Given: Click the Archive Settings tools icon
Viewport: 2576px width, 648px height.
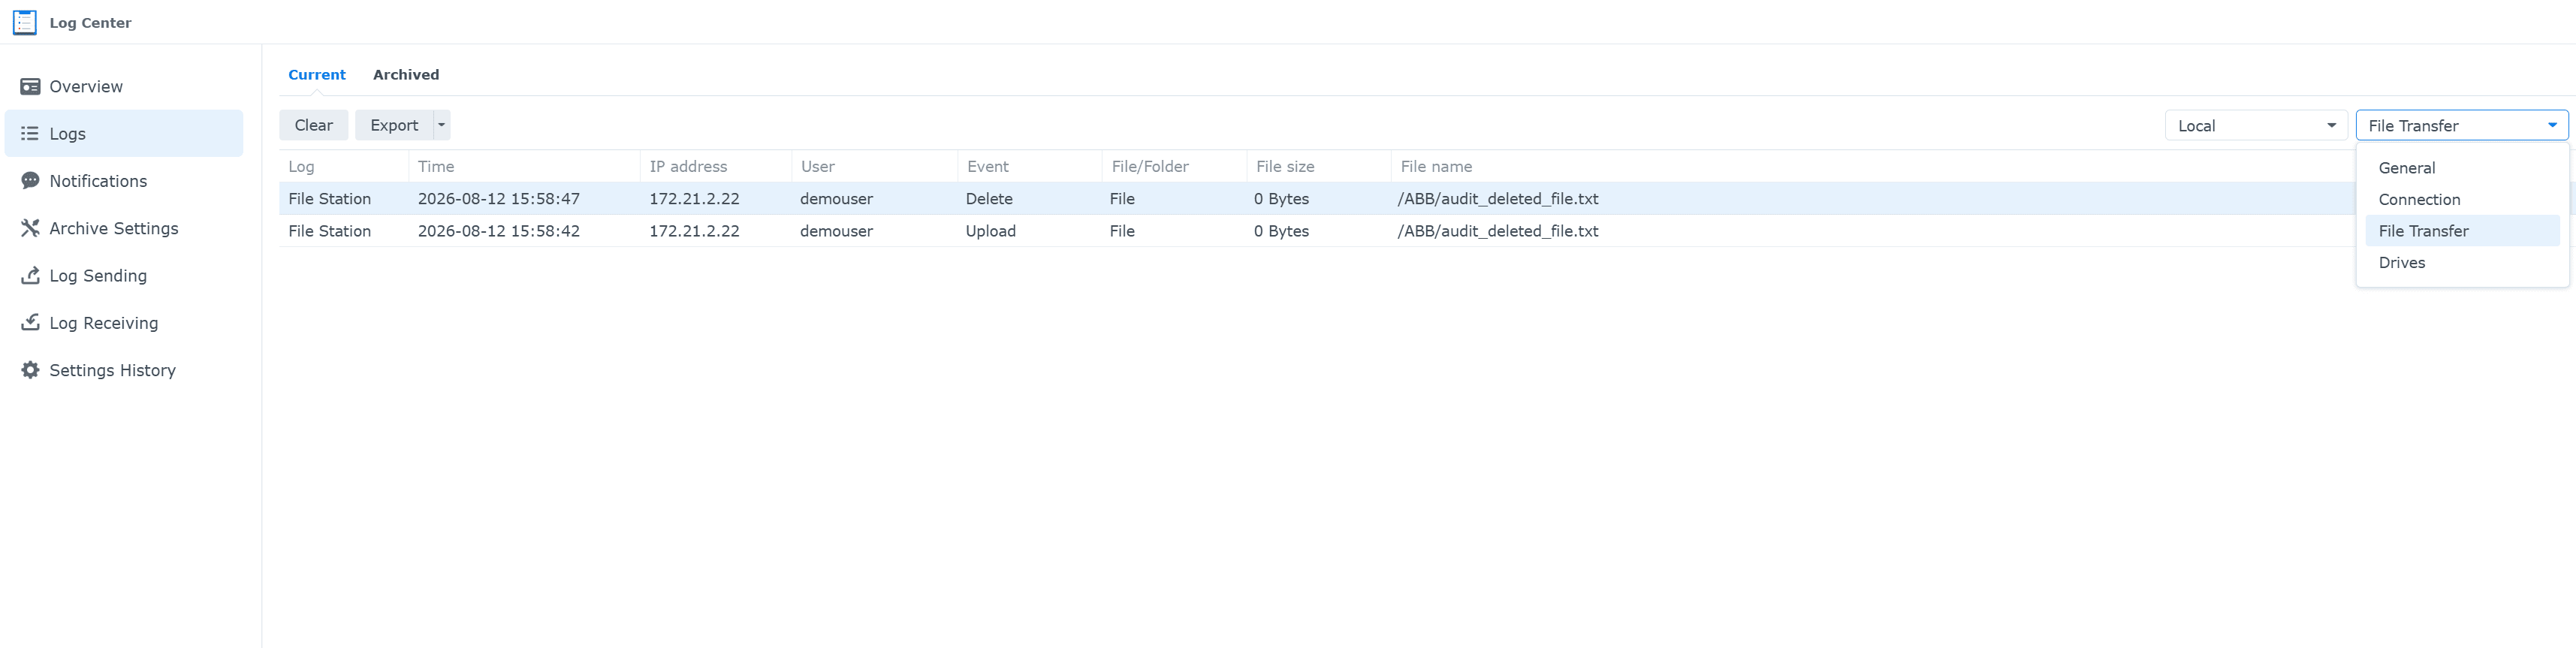Looking at the screenshot, I should [x=30, y=228].
